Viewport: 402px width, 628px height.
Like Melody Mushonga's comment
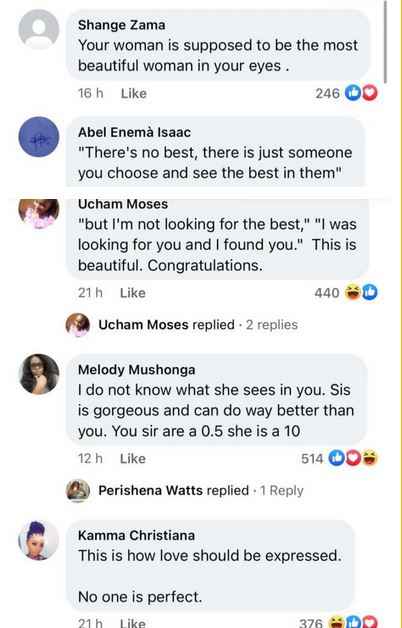(x=133, y=458)
